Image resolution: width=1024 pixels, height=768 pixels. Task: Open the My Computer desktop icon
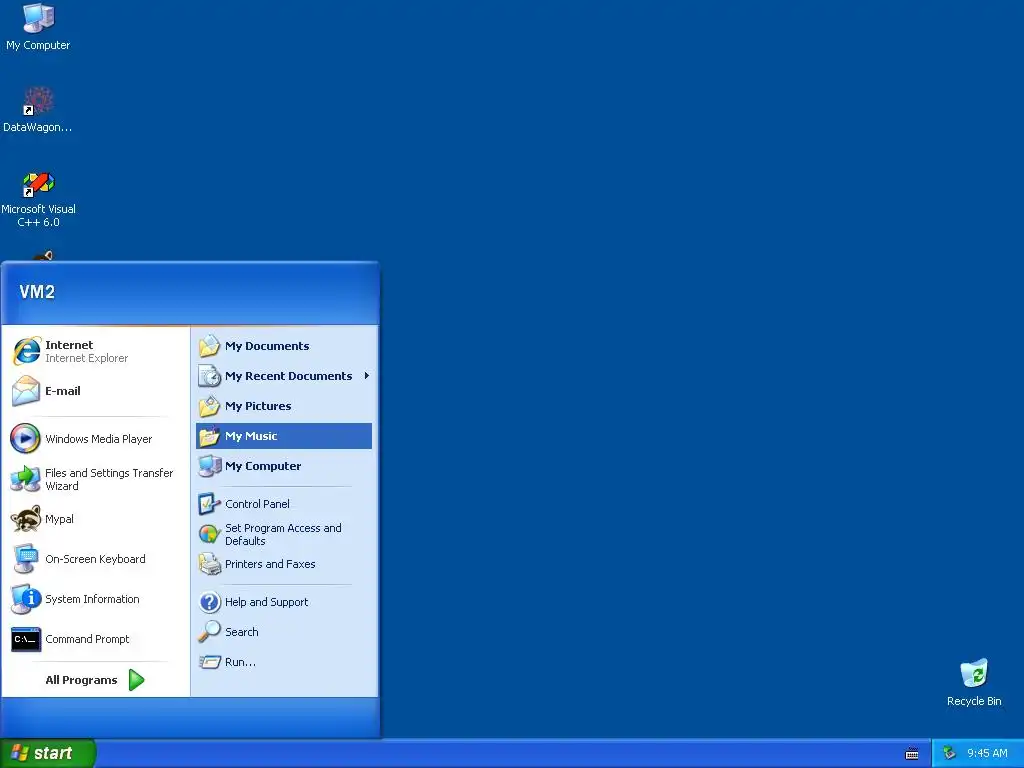(x=38, y=27)
